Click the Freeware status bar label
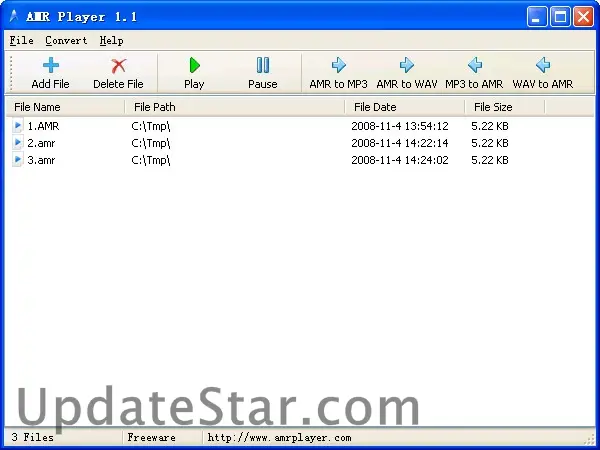This screenshot has height=450, width=600. pos(152,437)
